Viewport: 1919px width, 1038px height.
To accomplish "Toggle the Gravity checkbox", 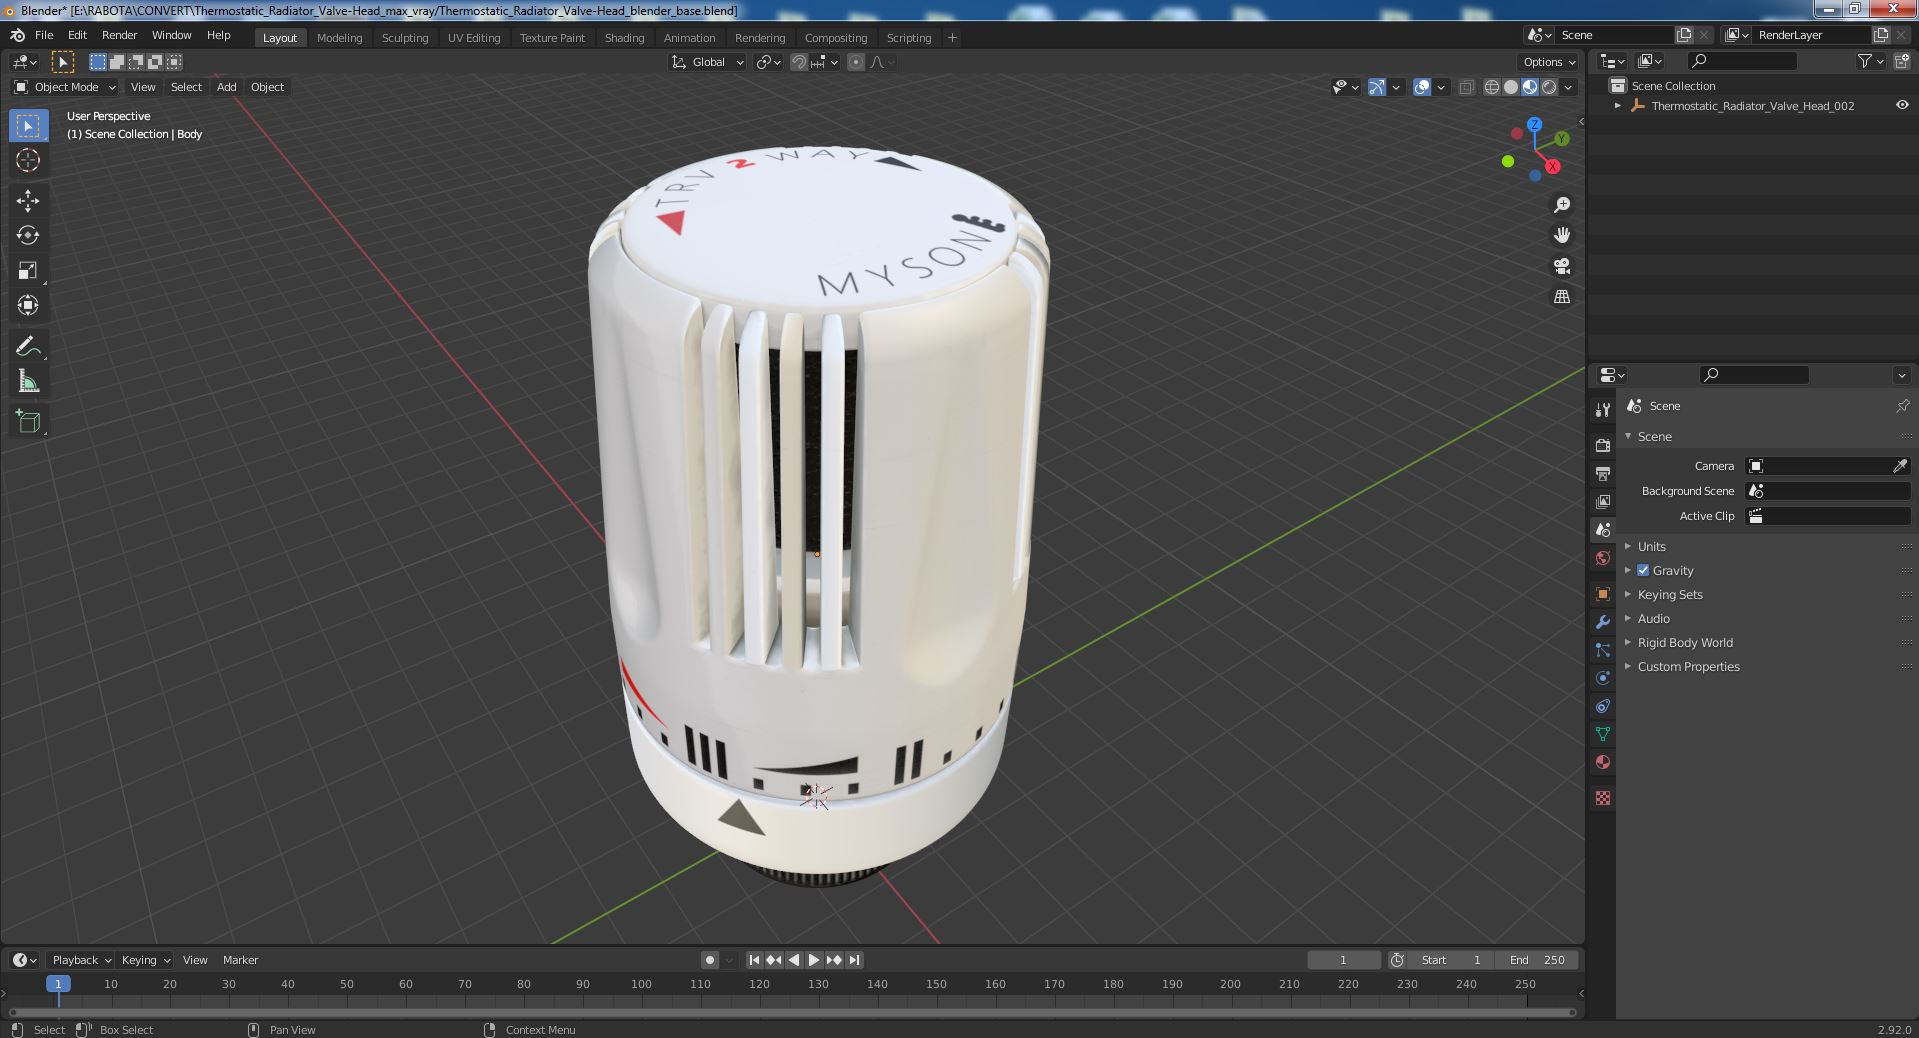I will click(1643, 570).
